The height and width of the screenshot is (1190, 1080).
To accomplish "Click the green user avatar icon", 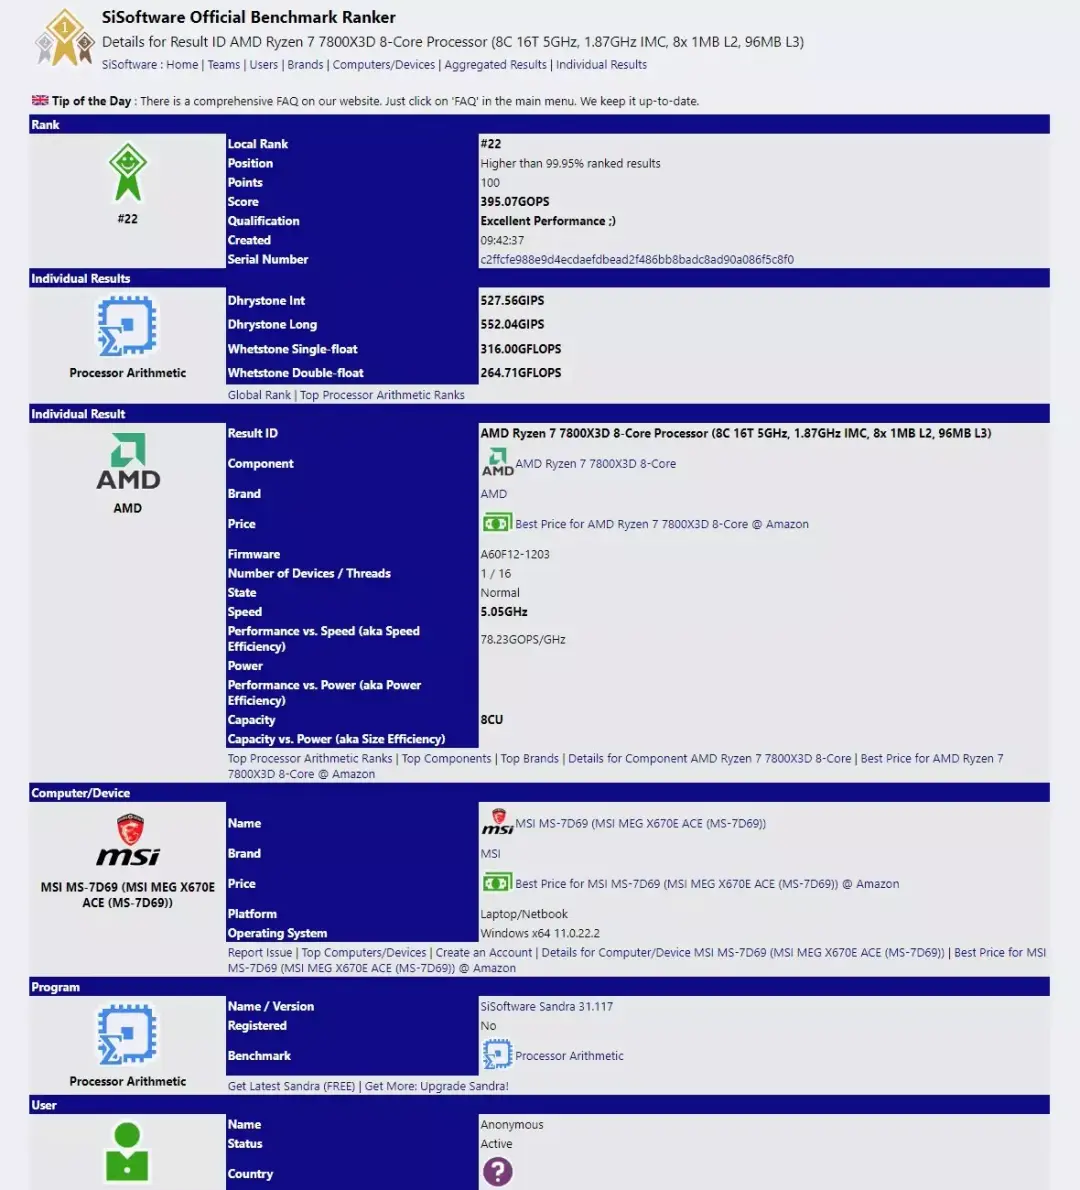I will click(x=127, y=1152).
